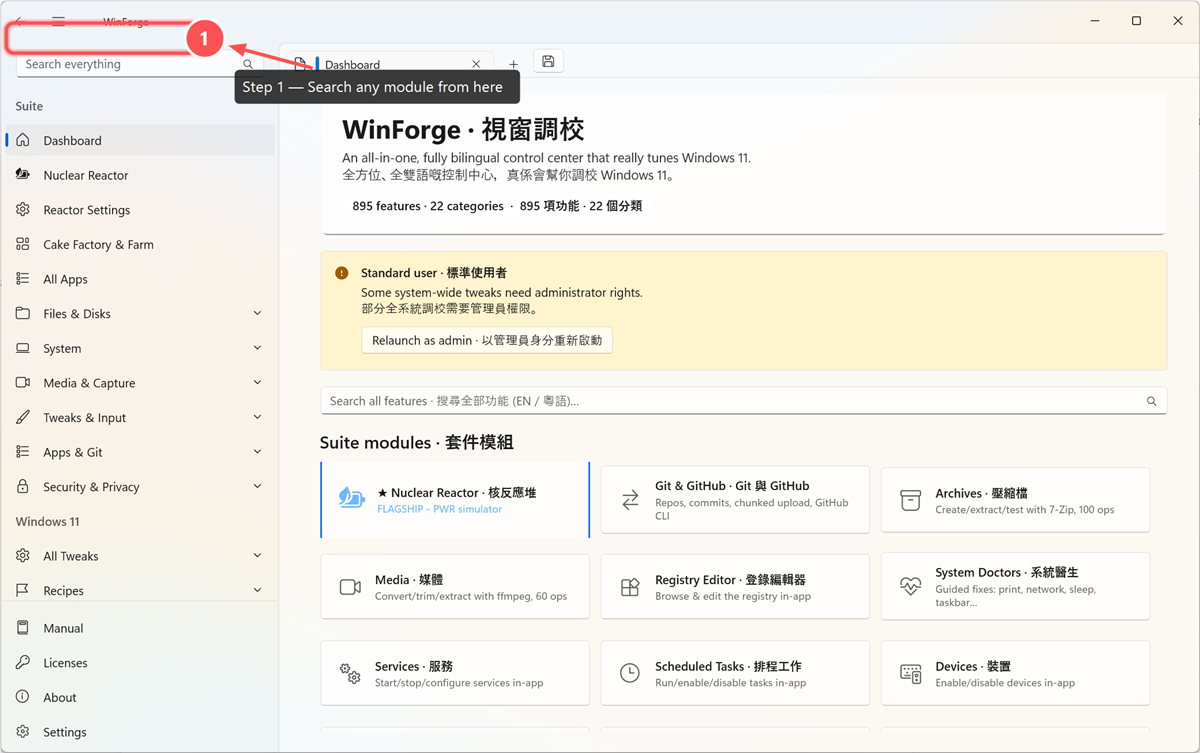Click the All Apps list icon
The width and height of the screenshot is (1200, 753).
[23, 279]
